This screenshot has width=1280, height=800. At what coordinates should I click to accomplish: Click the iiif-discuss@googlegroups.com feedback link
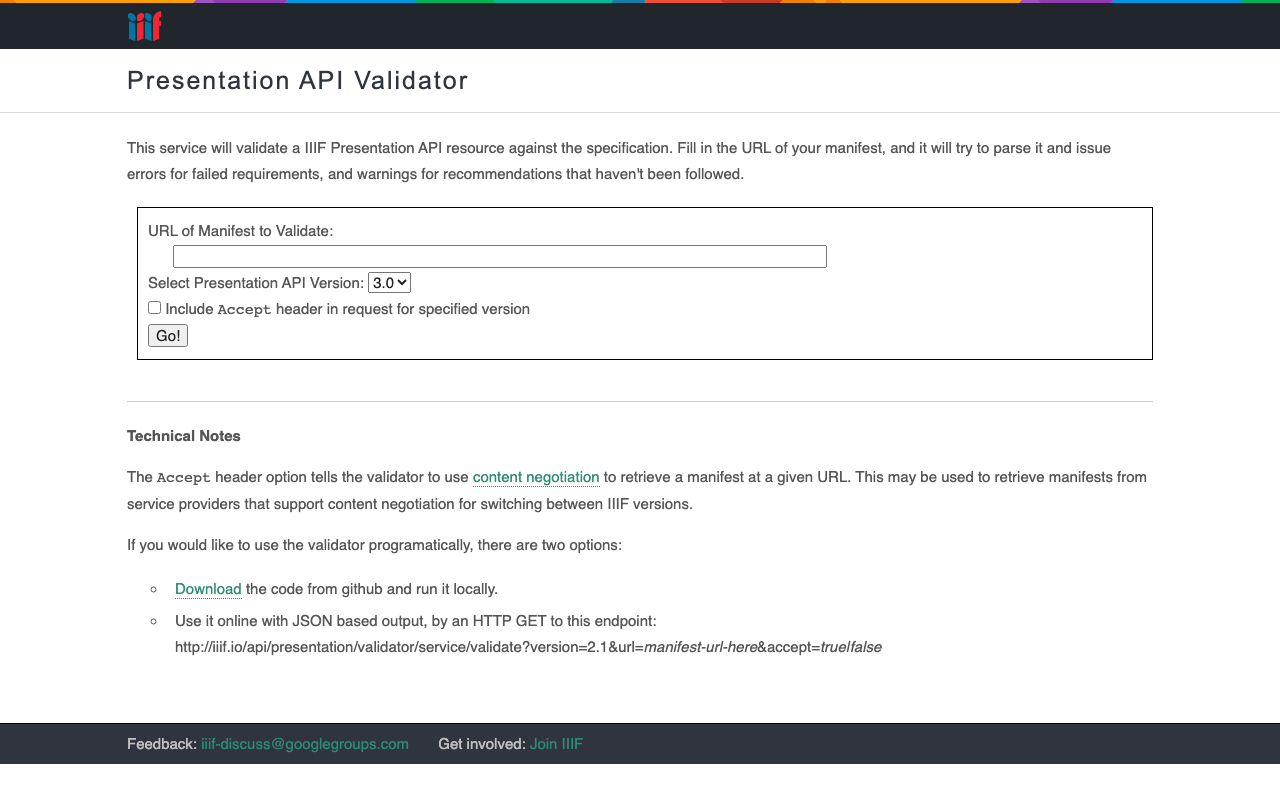click(304, 744)
